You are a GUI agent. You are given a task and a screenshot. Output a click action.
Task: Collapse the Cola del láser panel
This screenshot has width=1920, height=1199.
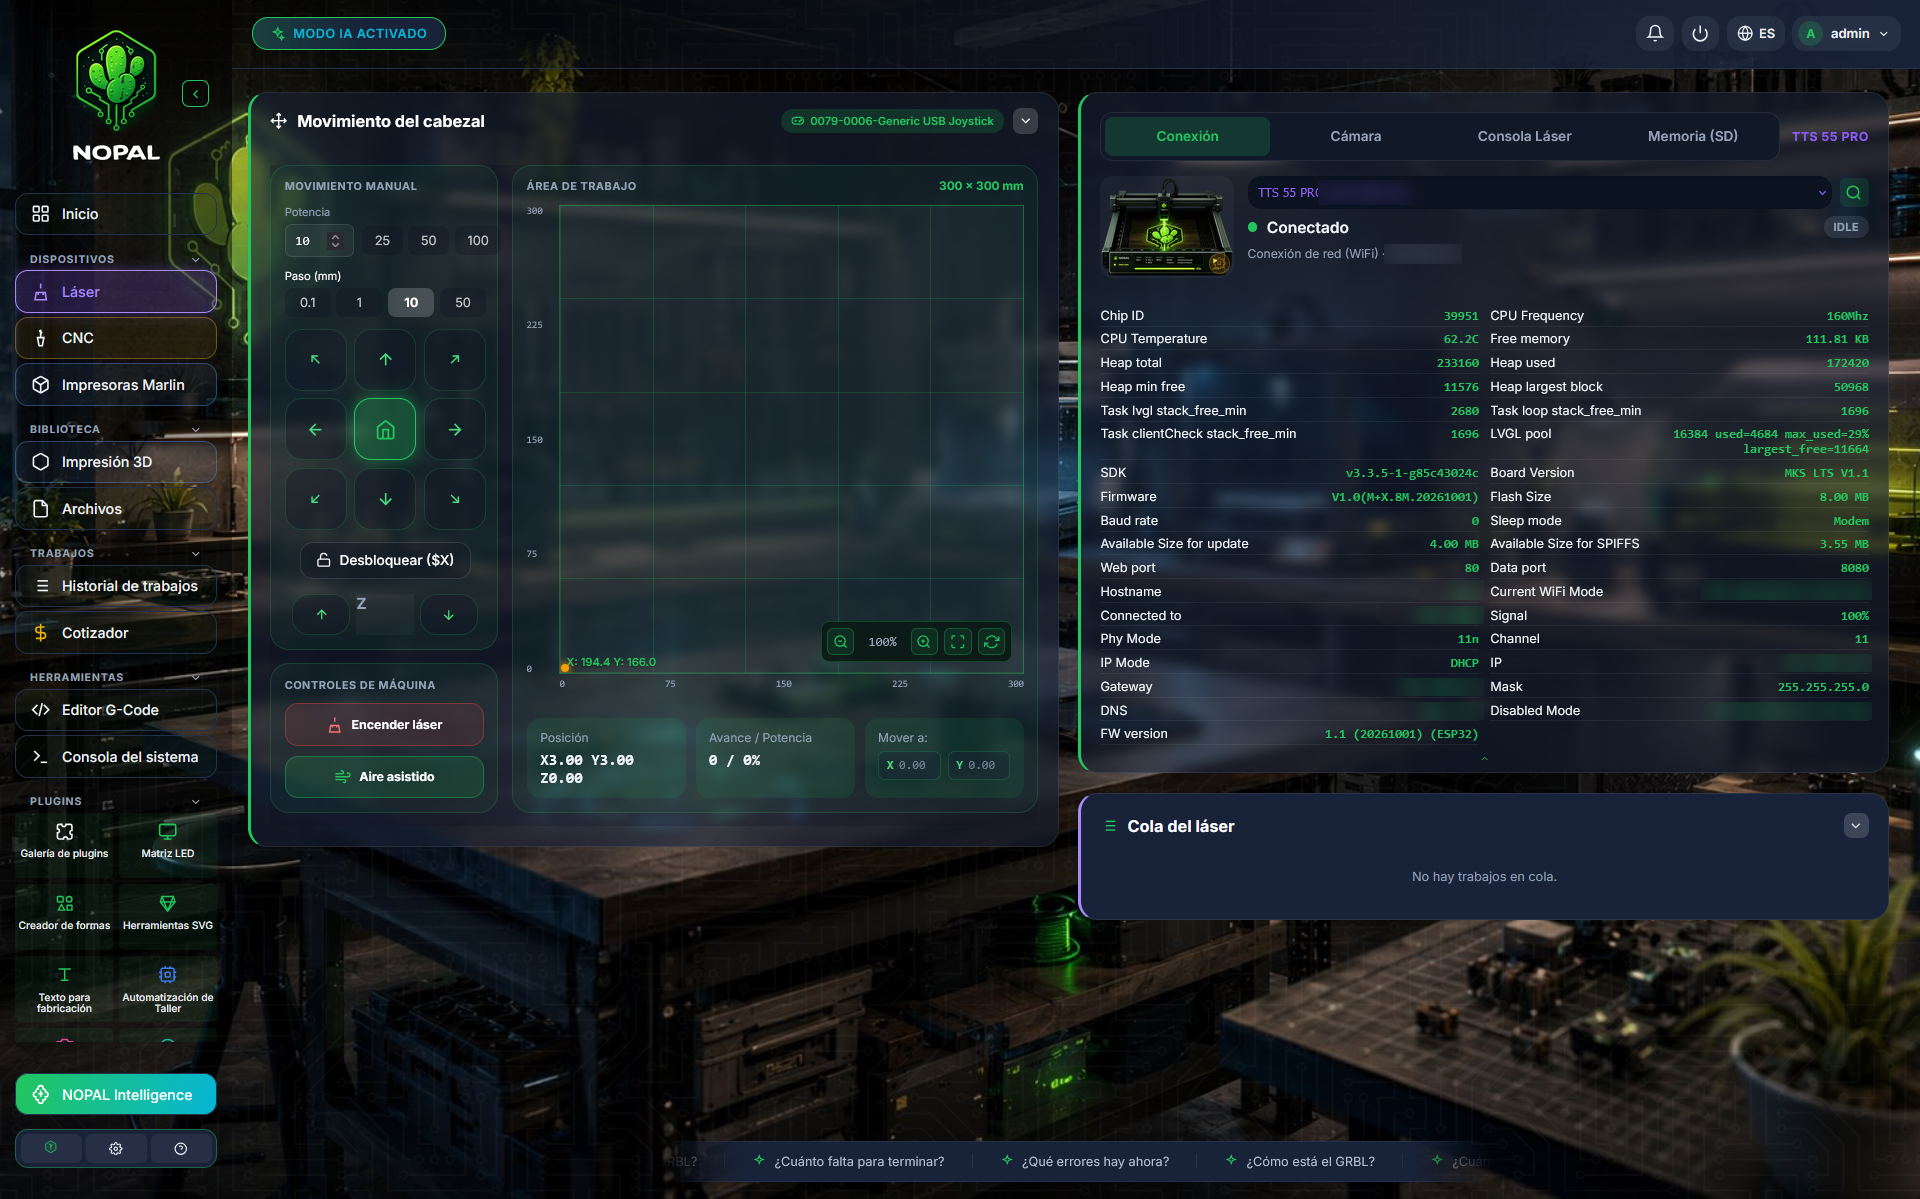click(1856, 826)
